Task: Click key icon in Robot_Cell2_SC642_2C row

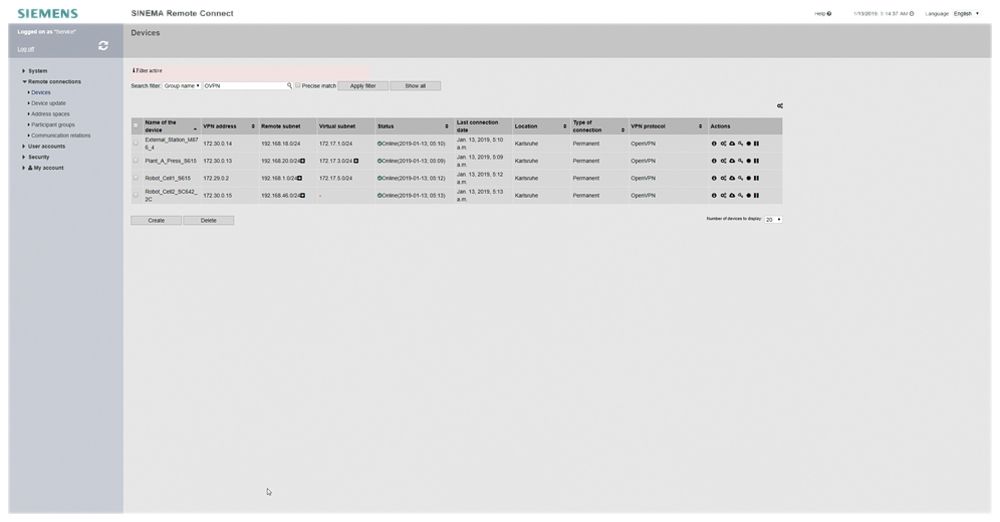Action: [x=740, y=195]
